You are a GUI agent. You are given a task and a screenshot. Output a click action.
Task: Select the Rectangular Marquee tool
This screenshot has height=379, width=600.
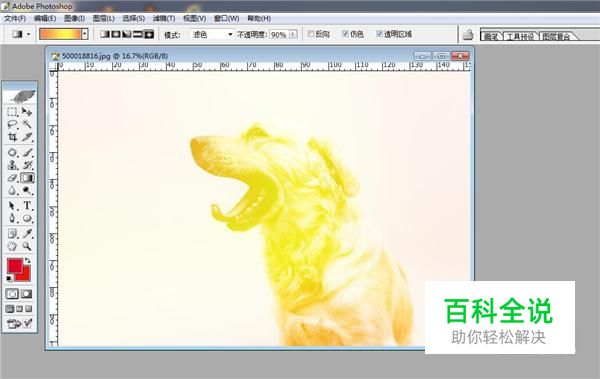(x=12, y=112)
